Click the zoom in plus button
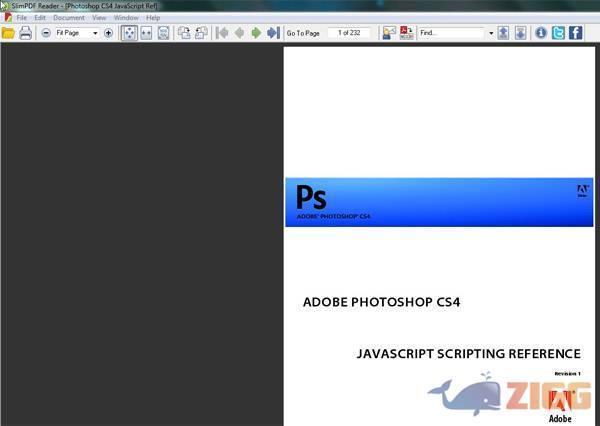This screenshot has height=426, width=600. tap(108, 33)
